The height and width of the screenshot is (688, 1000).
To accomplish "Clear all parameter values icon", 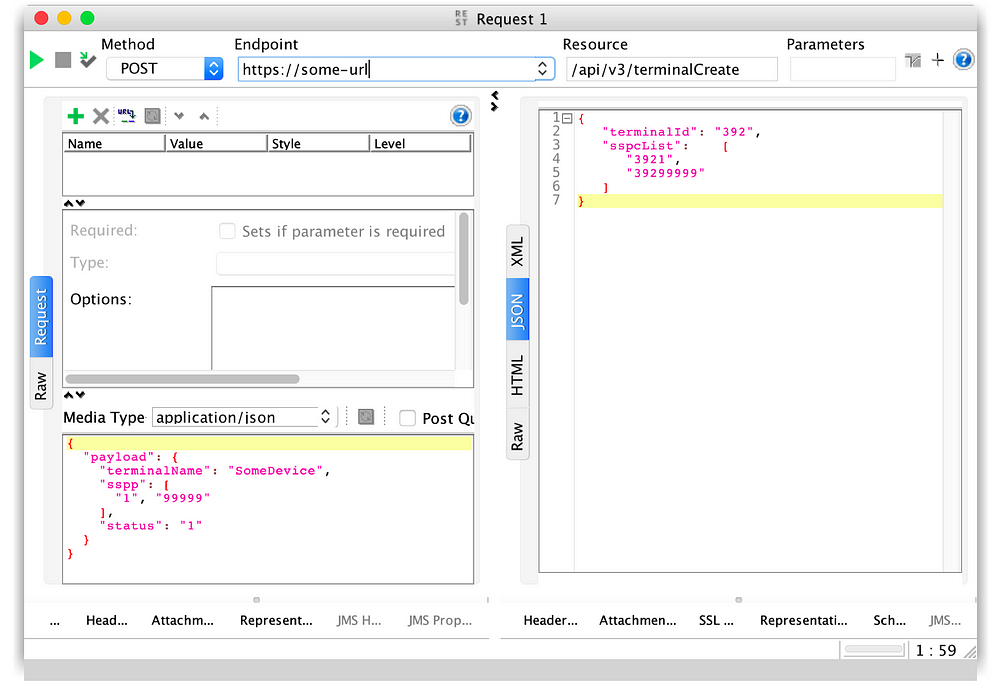I will pyautogui.click(x=152, y=115).
